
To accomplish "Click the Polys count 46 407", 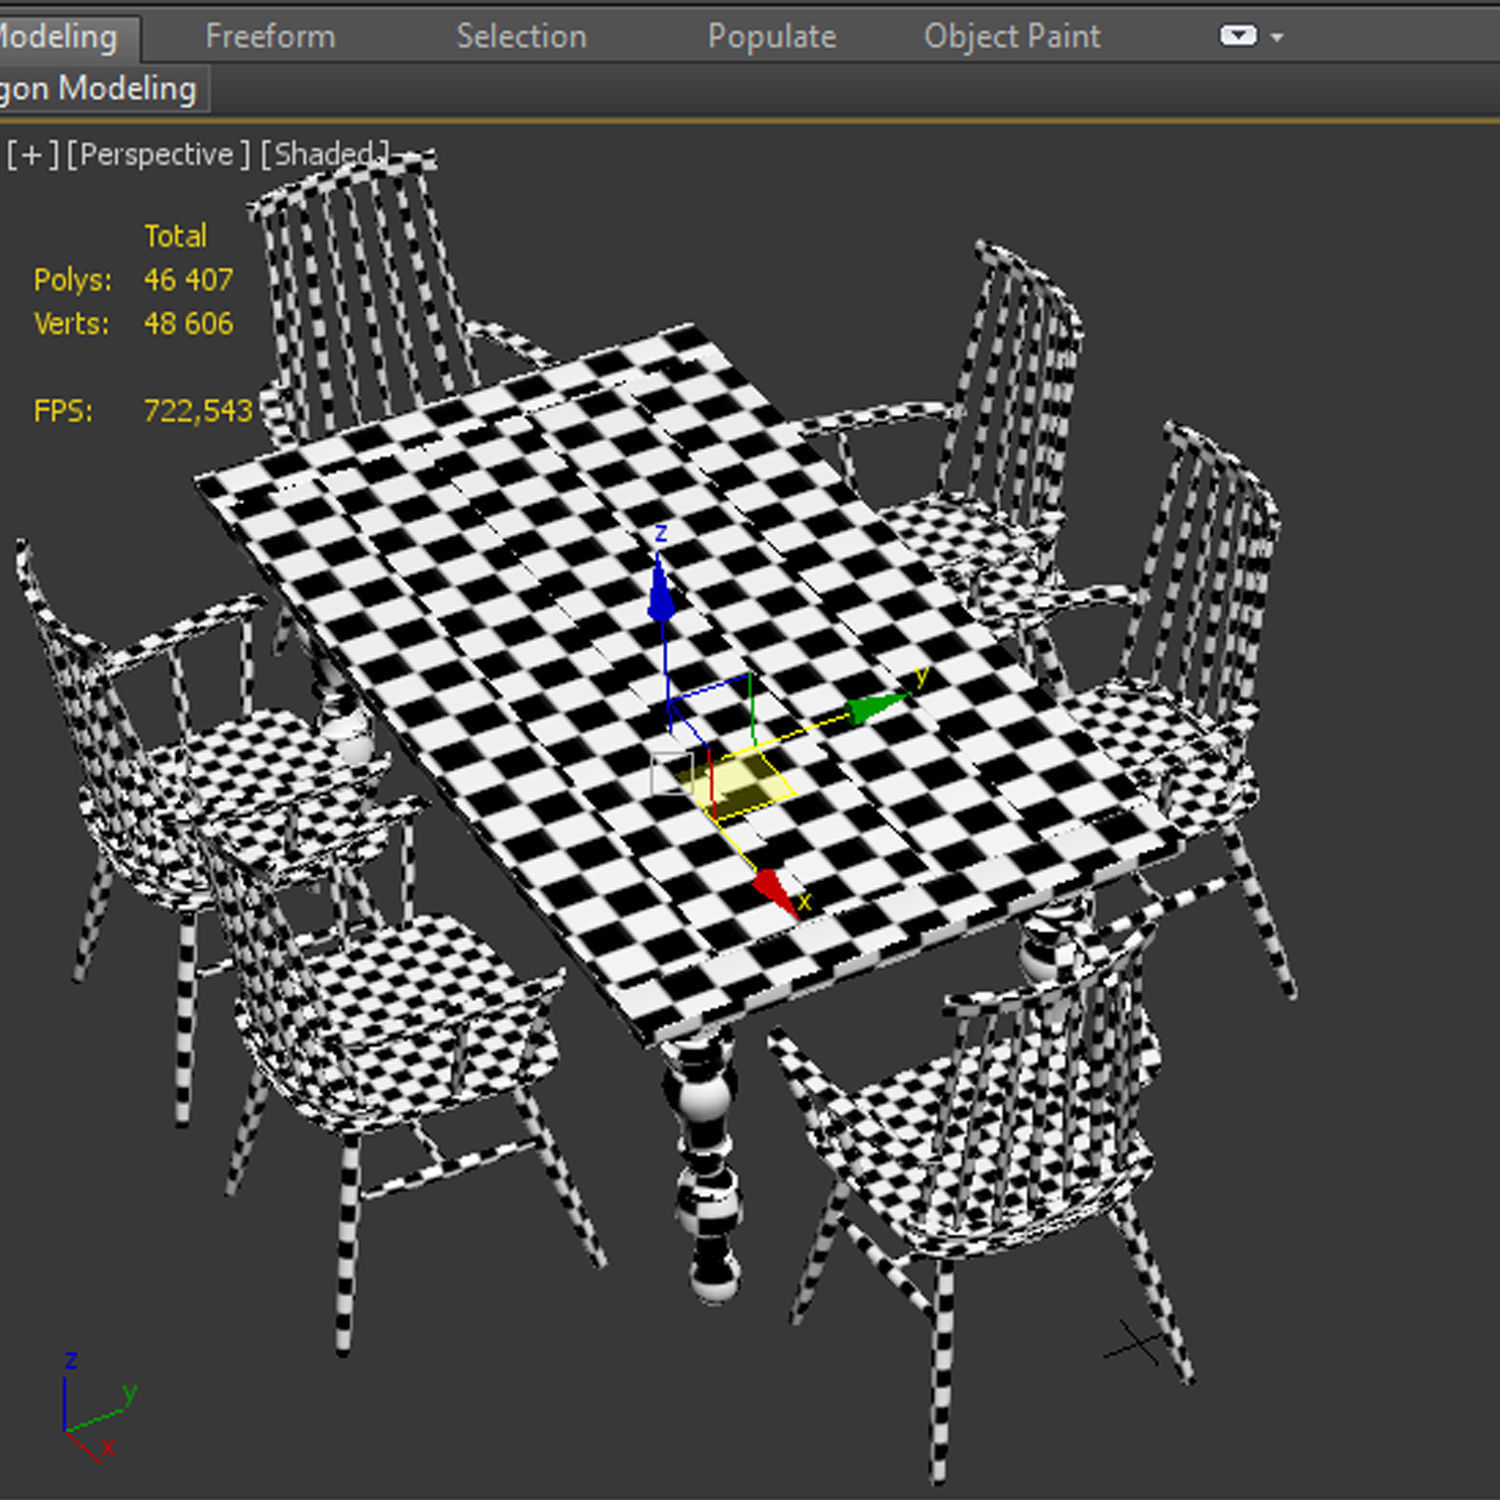I will pyautogui.click(x=188, y=280).
